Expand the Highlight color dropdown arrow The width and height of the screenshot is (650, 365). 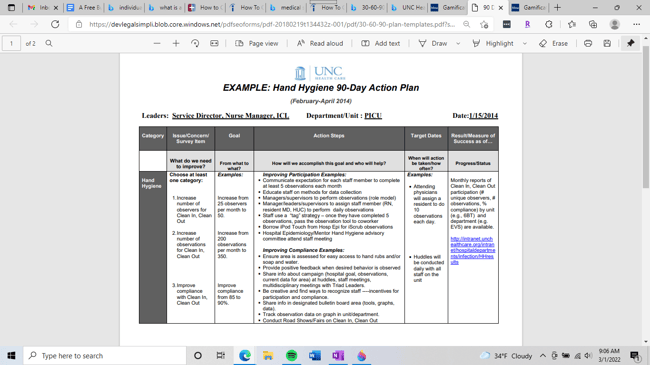tap(524, 43)
